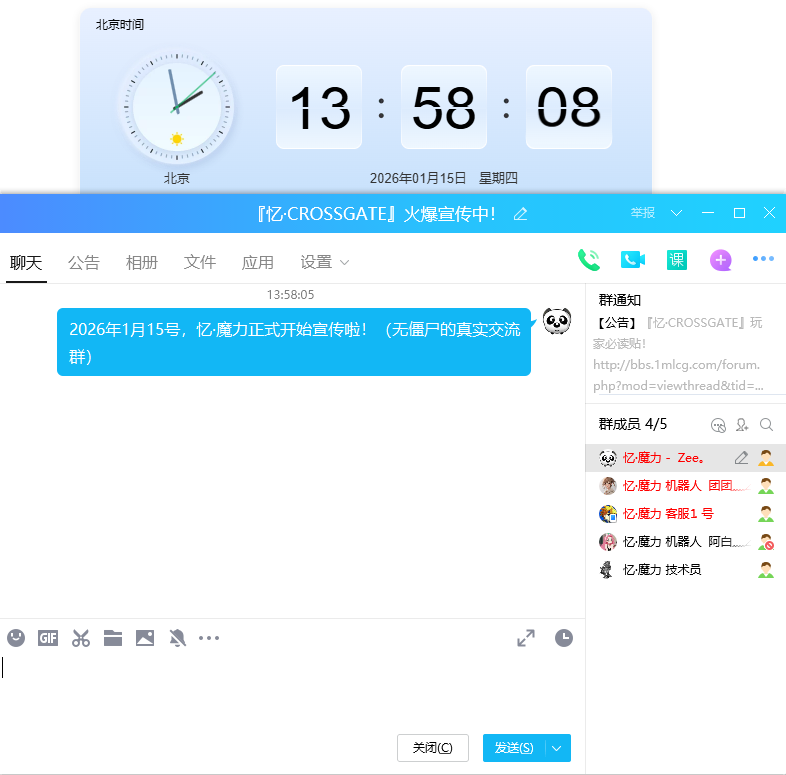786x775 pixels.
Task: Send a file via folder icon
Action: tap(113, 638)
